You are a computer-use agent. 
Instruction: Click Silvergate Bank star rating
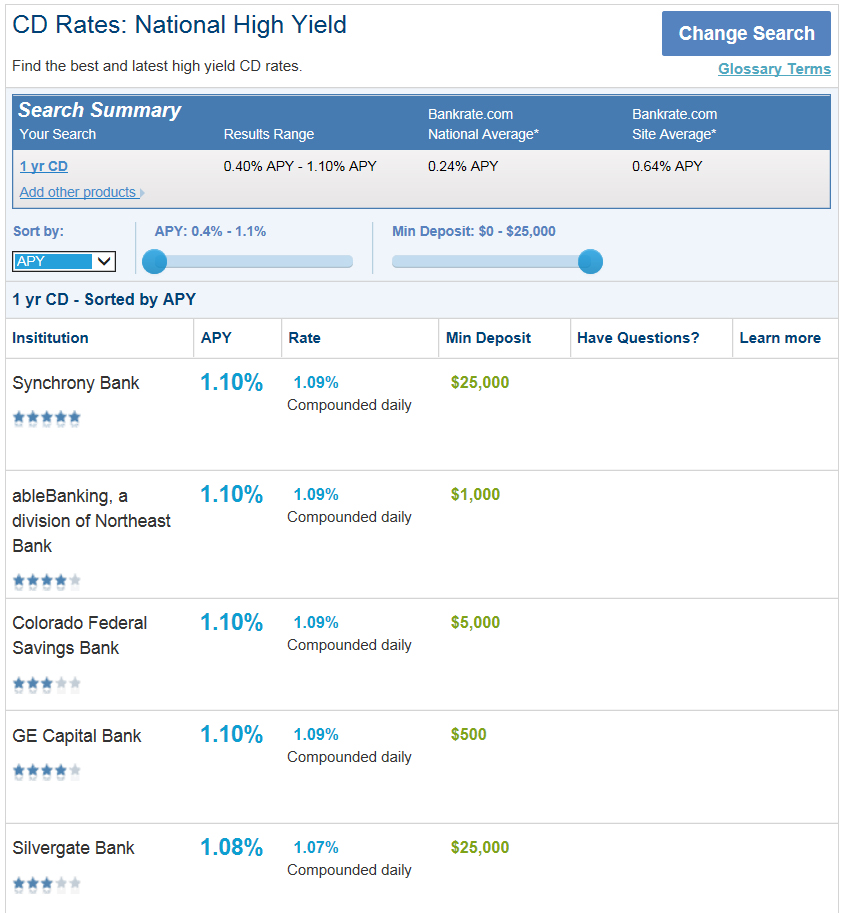47,883
